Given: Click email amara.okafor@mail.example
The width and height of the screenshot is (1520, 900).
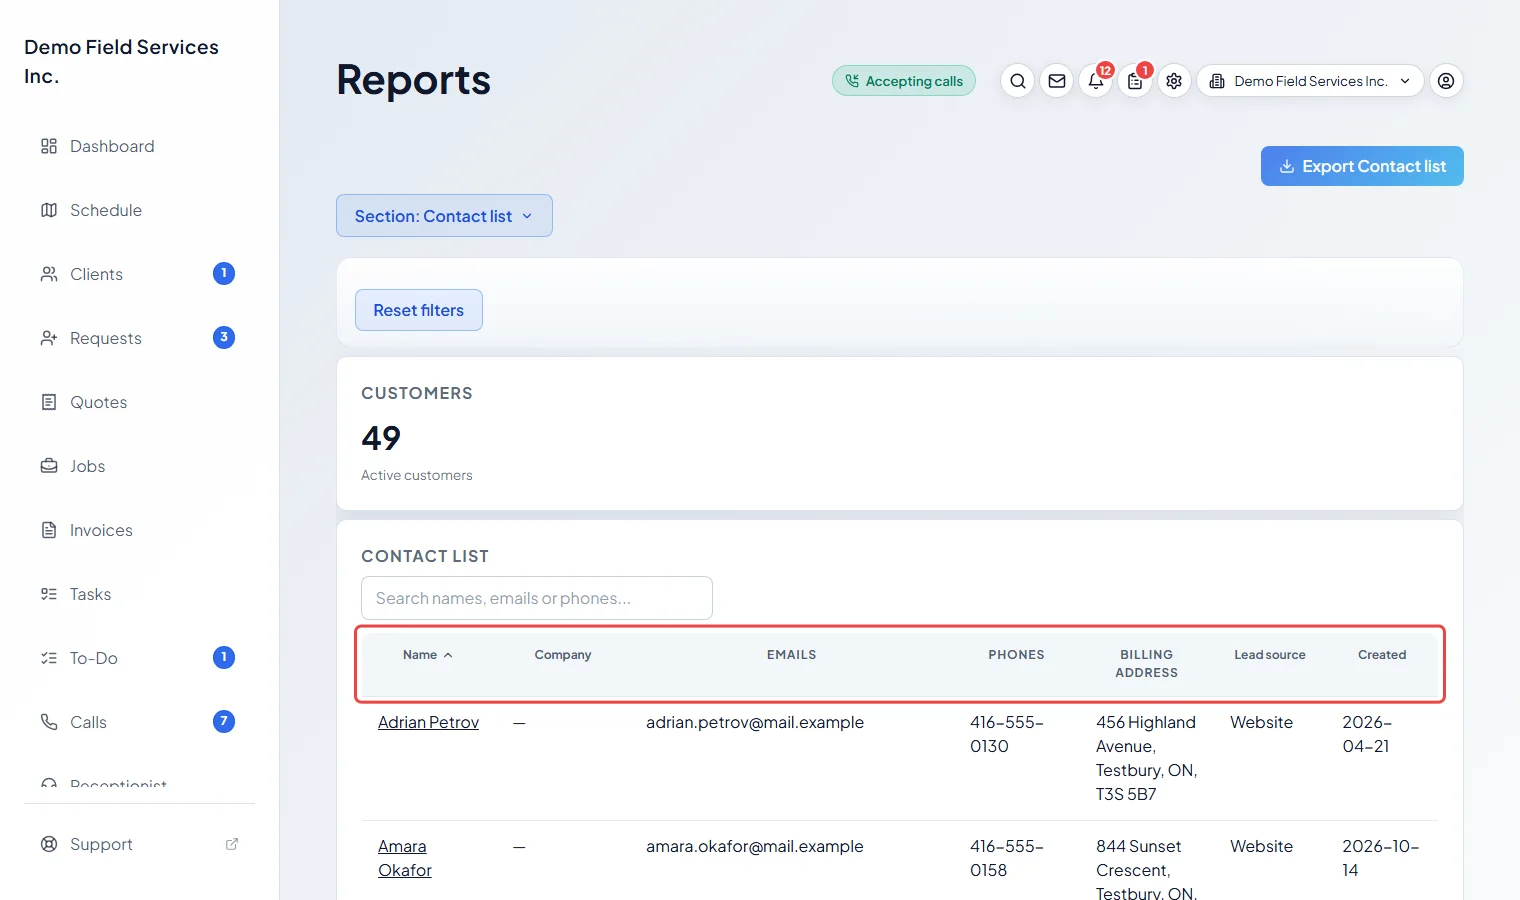Looking at the screenshot, I should click(755, 846).
